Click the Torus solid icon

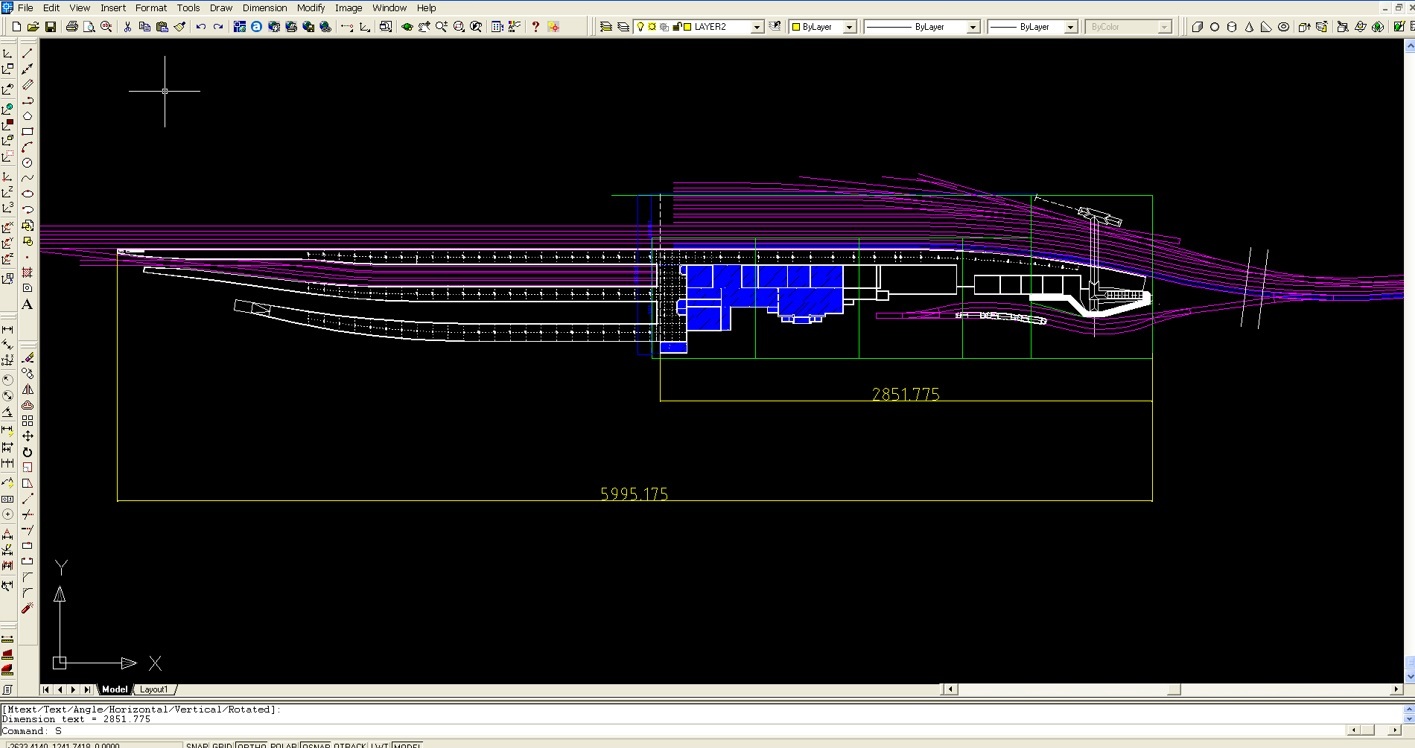1284,27
